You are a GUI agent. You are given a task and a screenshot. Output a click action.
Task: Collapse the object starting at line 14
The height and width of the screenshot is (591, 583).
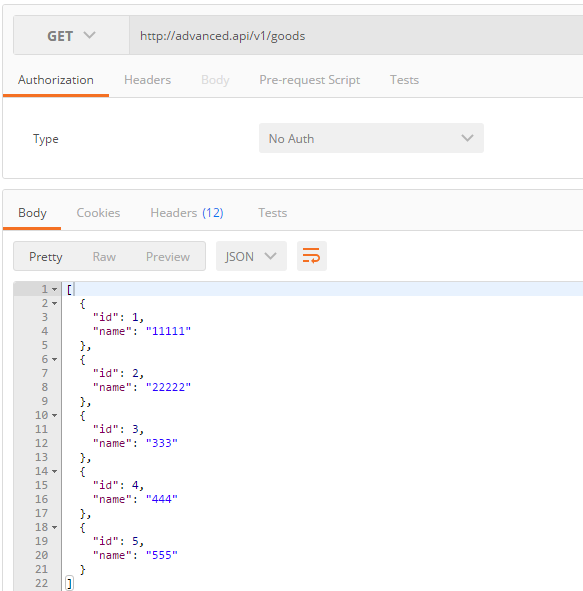click(x=55, y=471)
